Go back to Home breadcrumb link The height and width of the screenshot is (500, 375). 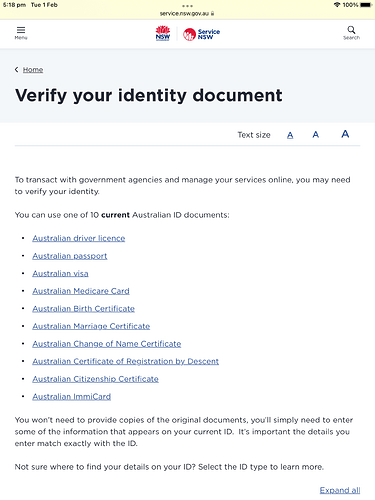[33, 70]
